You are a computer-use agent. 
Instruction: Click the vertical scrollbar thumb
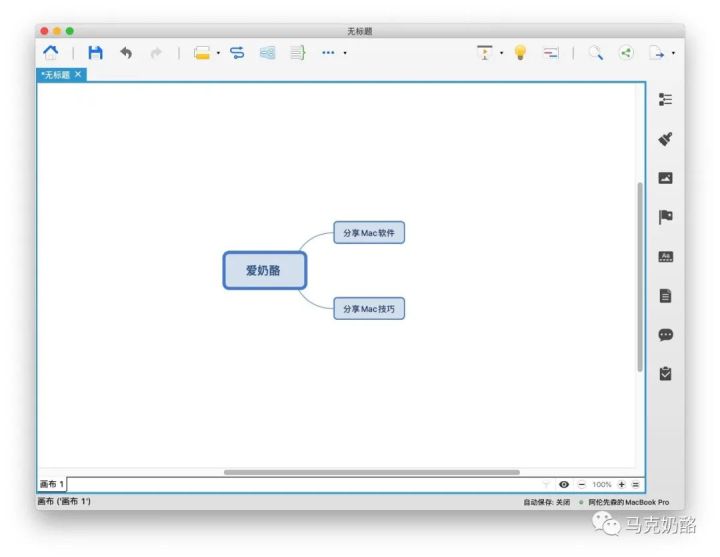tap(640, 277)
